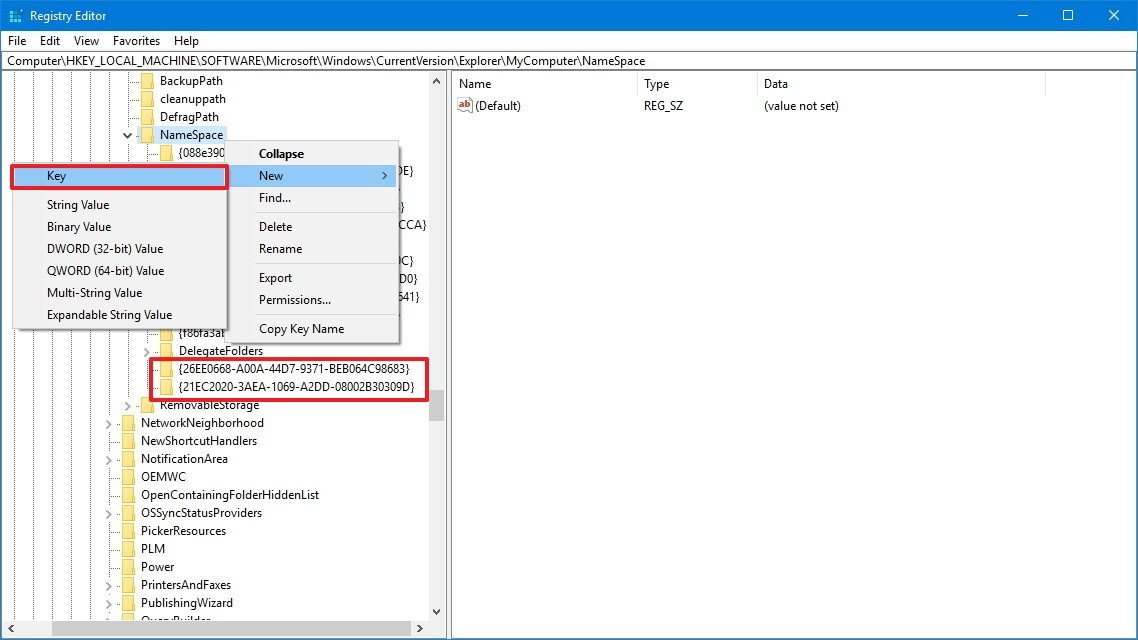Click the PickerResources folder icon
Screen dimensions: 1138x640
tap(128, 531)
